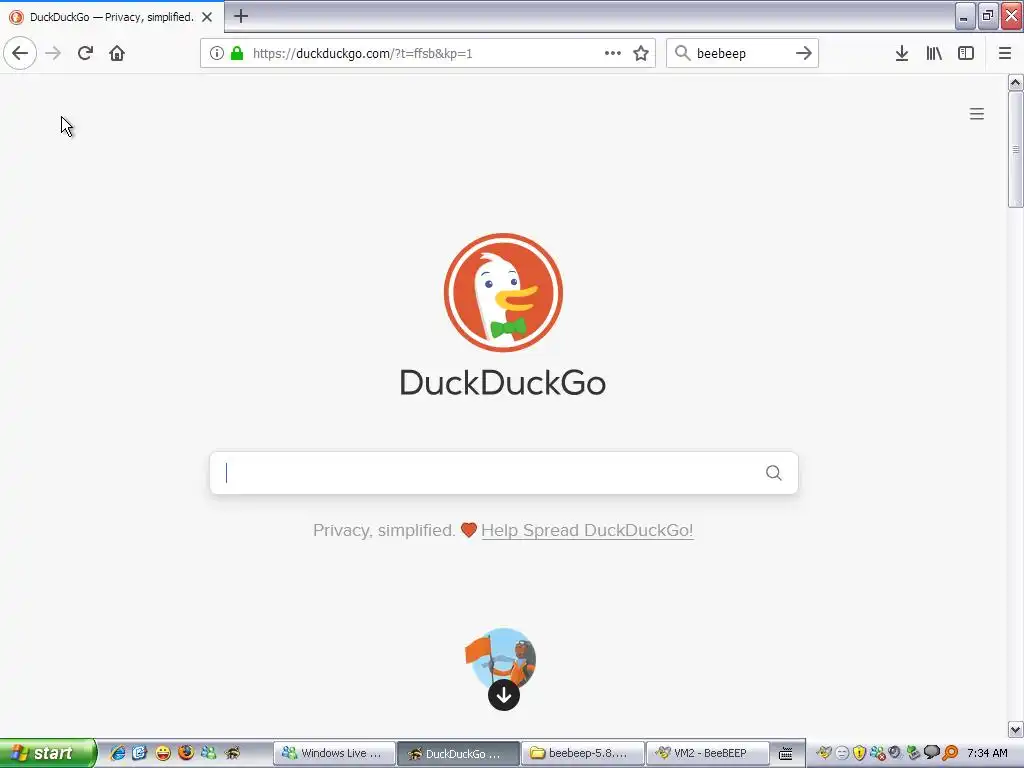Reload the current page
The height and width of the screenshot is (768, 1024).
(x=86, y=53)
